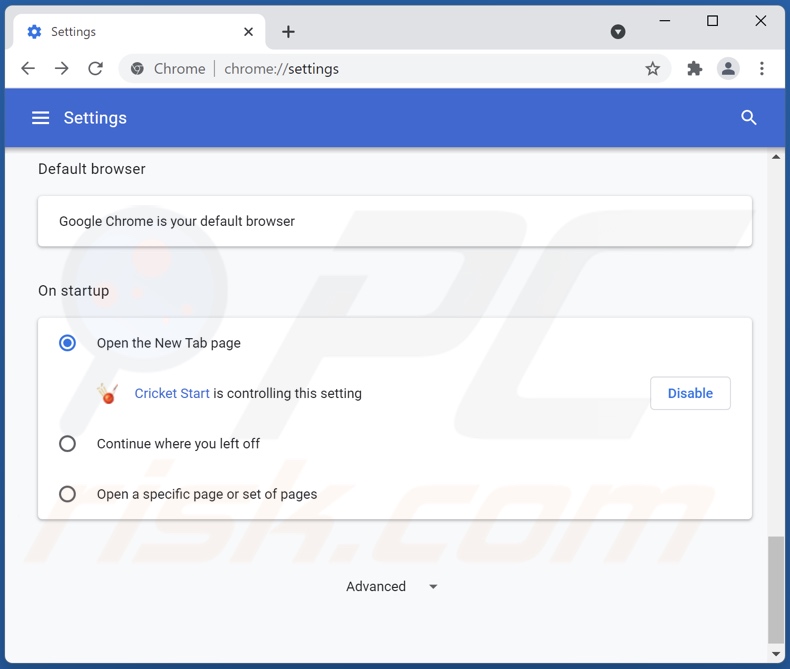This screenshot has width=790, height=669.
Task: Select Continue where you left off
Action: 67,444
